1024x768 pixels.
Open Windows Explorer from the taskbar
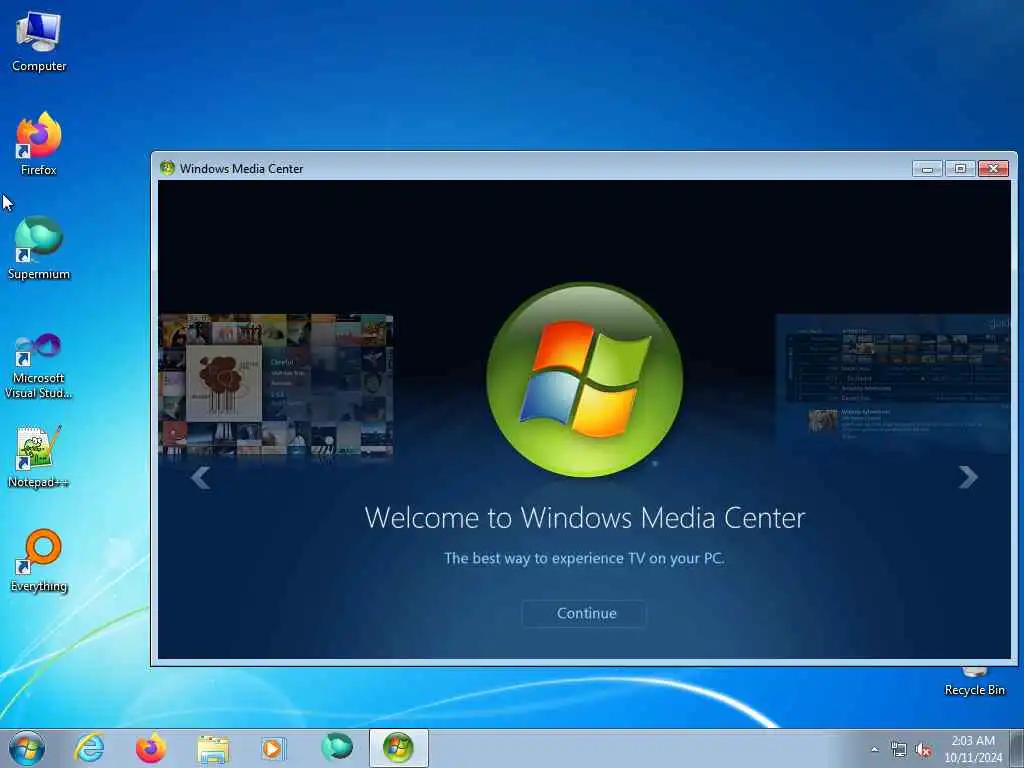coord(213,748)
